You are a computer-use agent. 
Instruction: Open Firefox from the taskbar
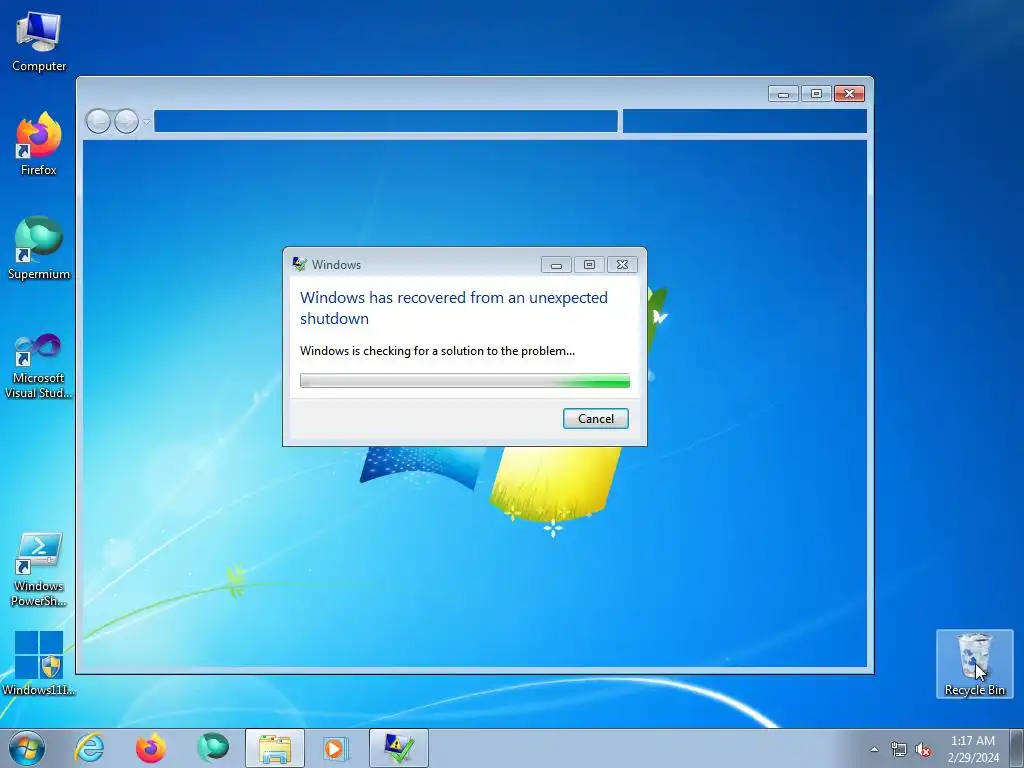[x=150, y=748]
